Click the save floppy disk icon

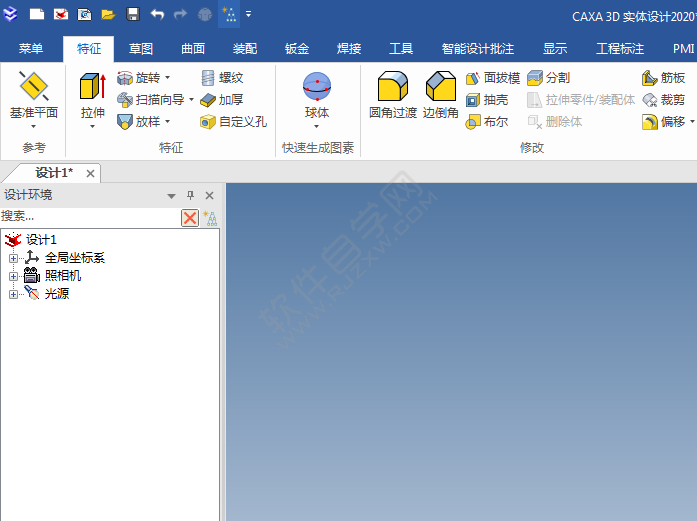click(133, 14)
